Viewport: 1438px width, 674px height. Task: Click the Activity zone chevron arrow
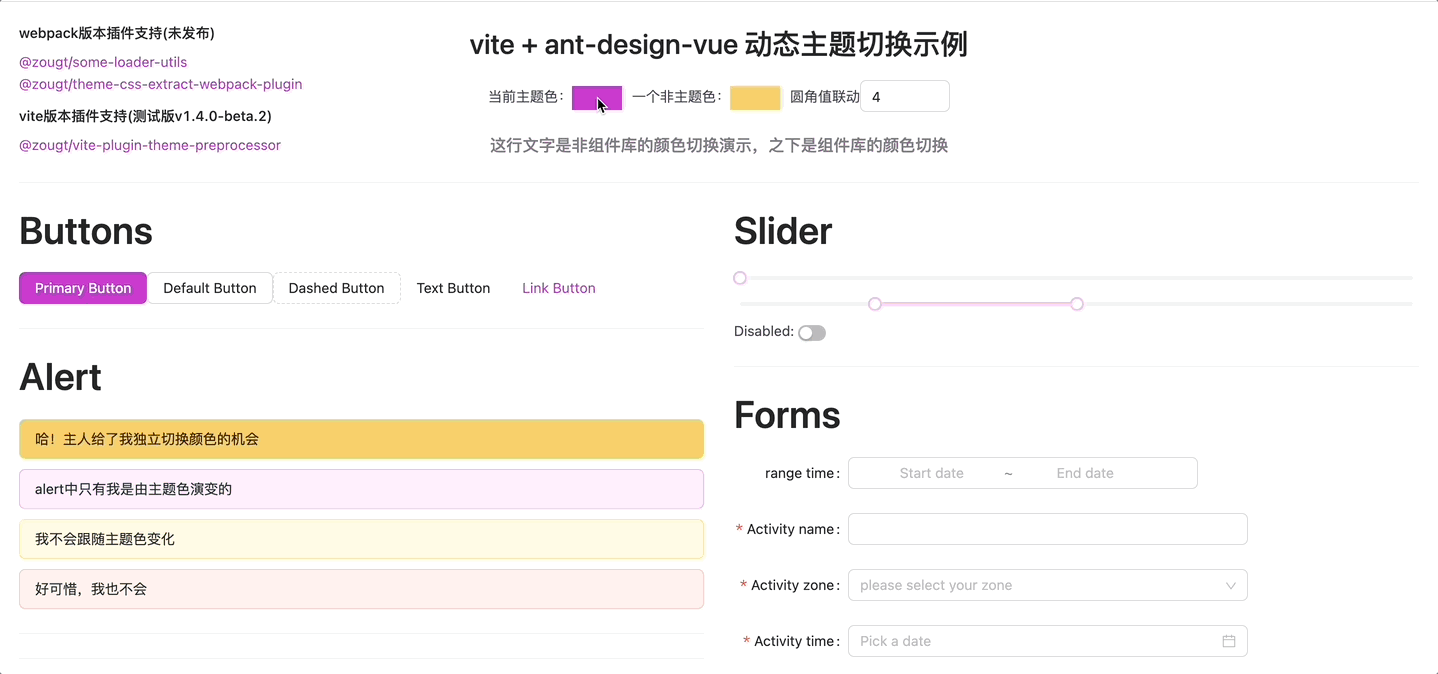point(1231,586)
